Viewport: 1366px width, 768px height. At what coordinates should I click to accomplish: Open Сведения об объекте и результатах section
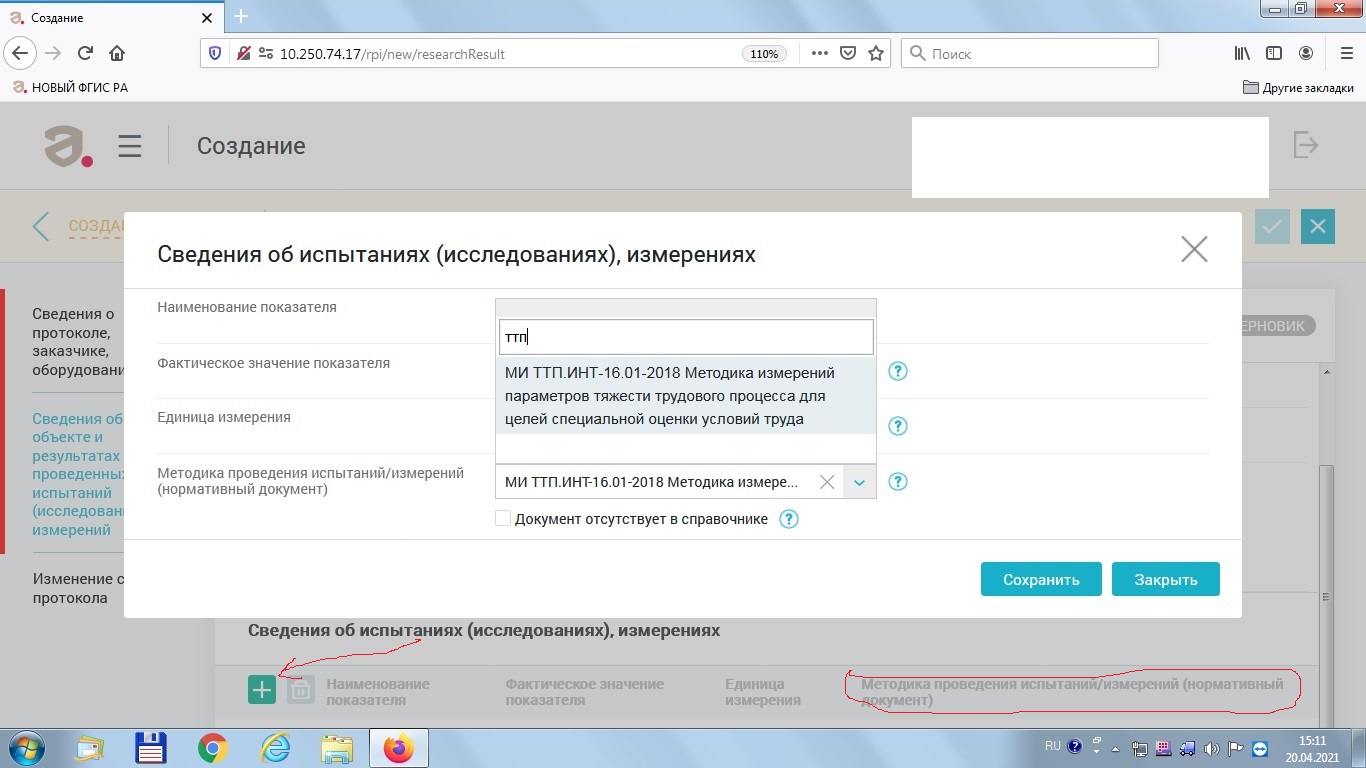(x=78, y=474)
